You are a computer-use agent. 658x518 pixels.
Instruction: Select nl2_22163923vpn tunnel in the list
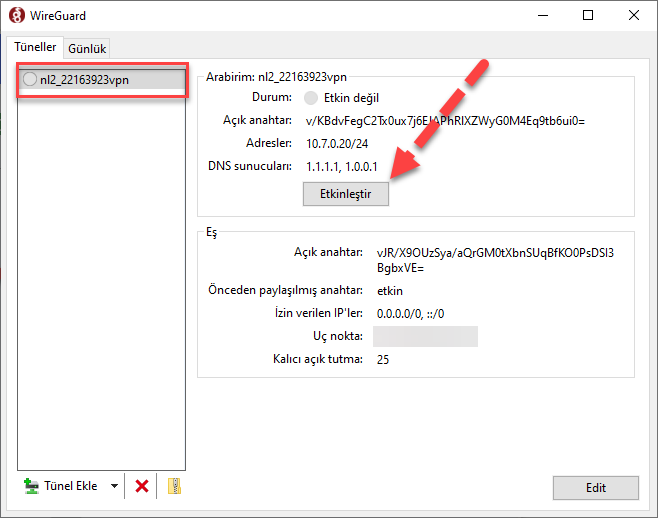pos(102,79)
